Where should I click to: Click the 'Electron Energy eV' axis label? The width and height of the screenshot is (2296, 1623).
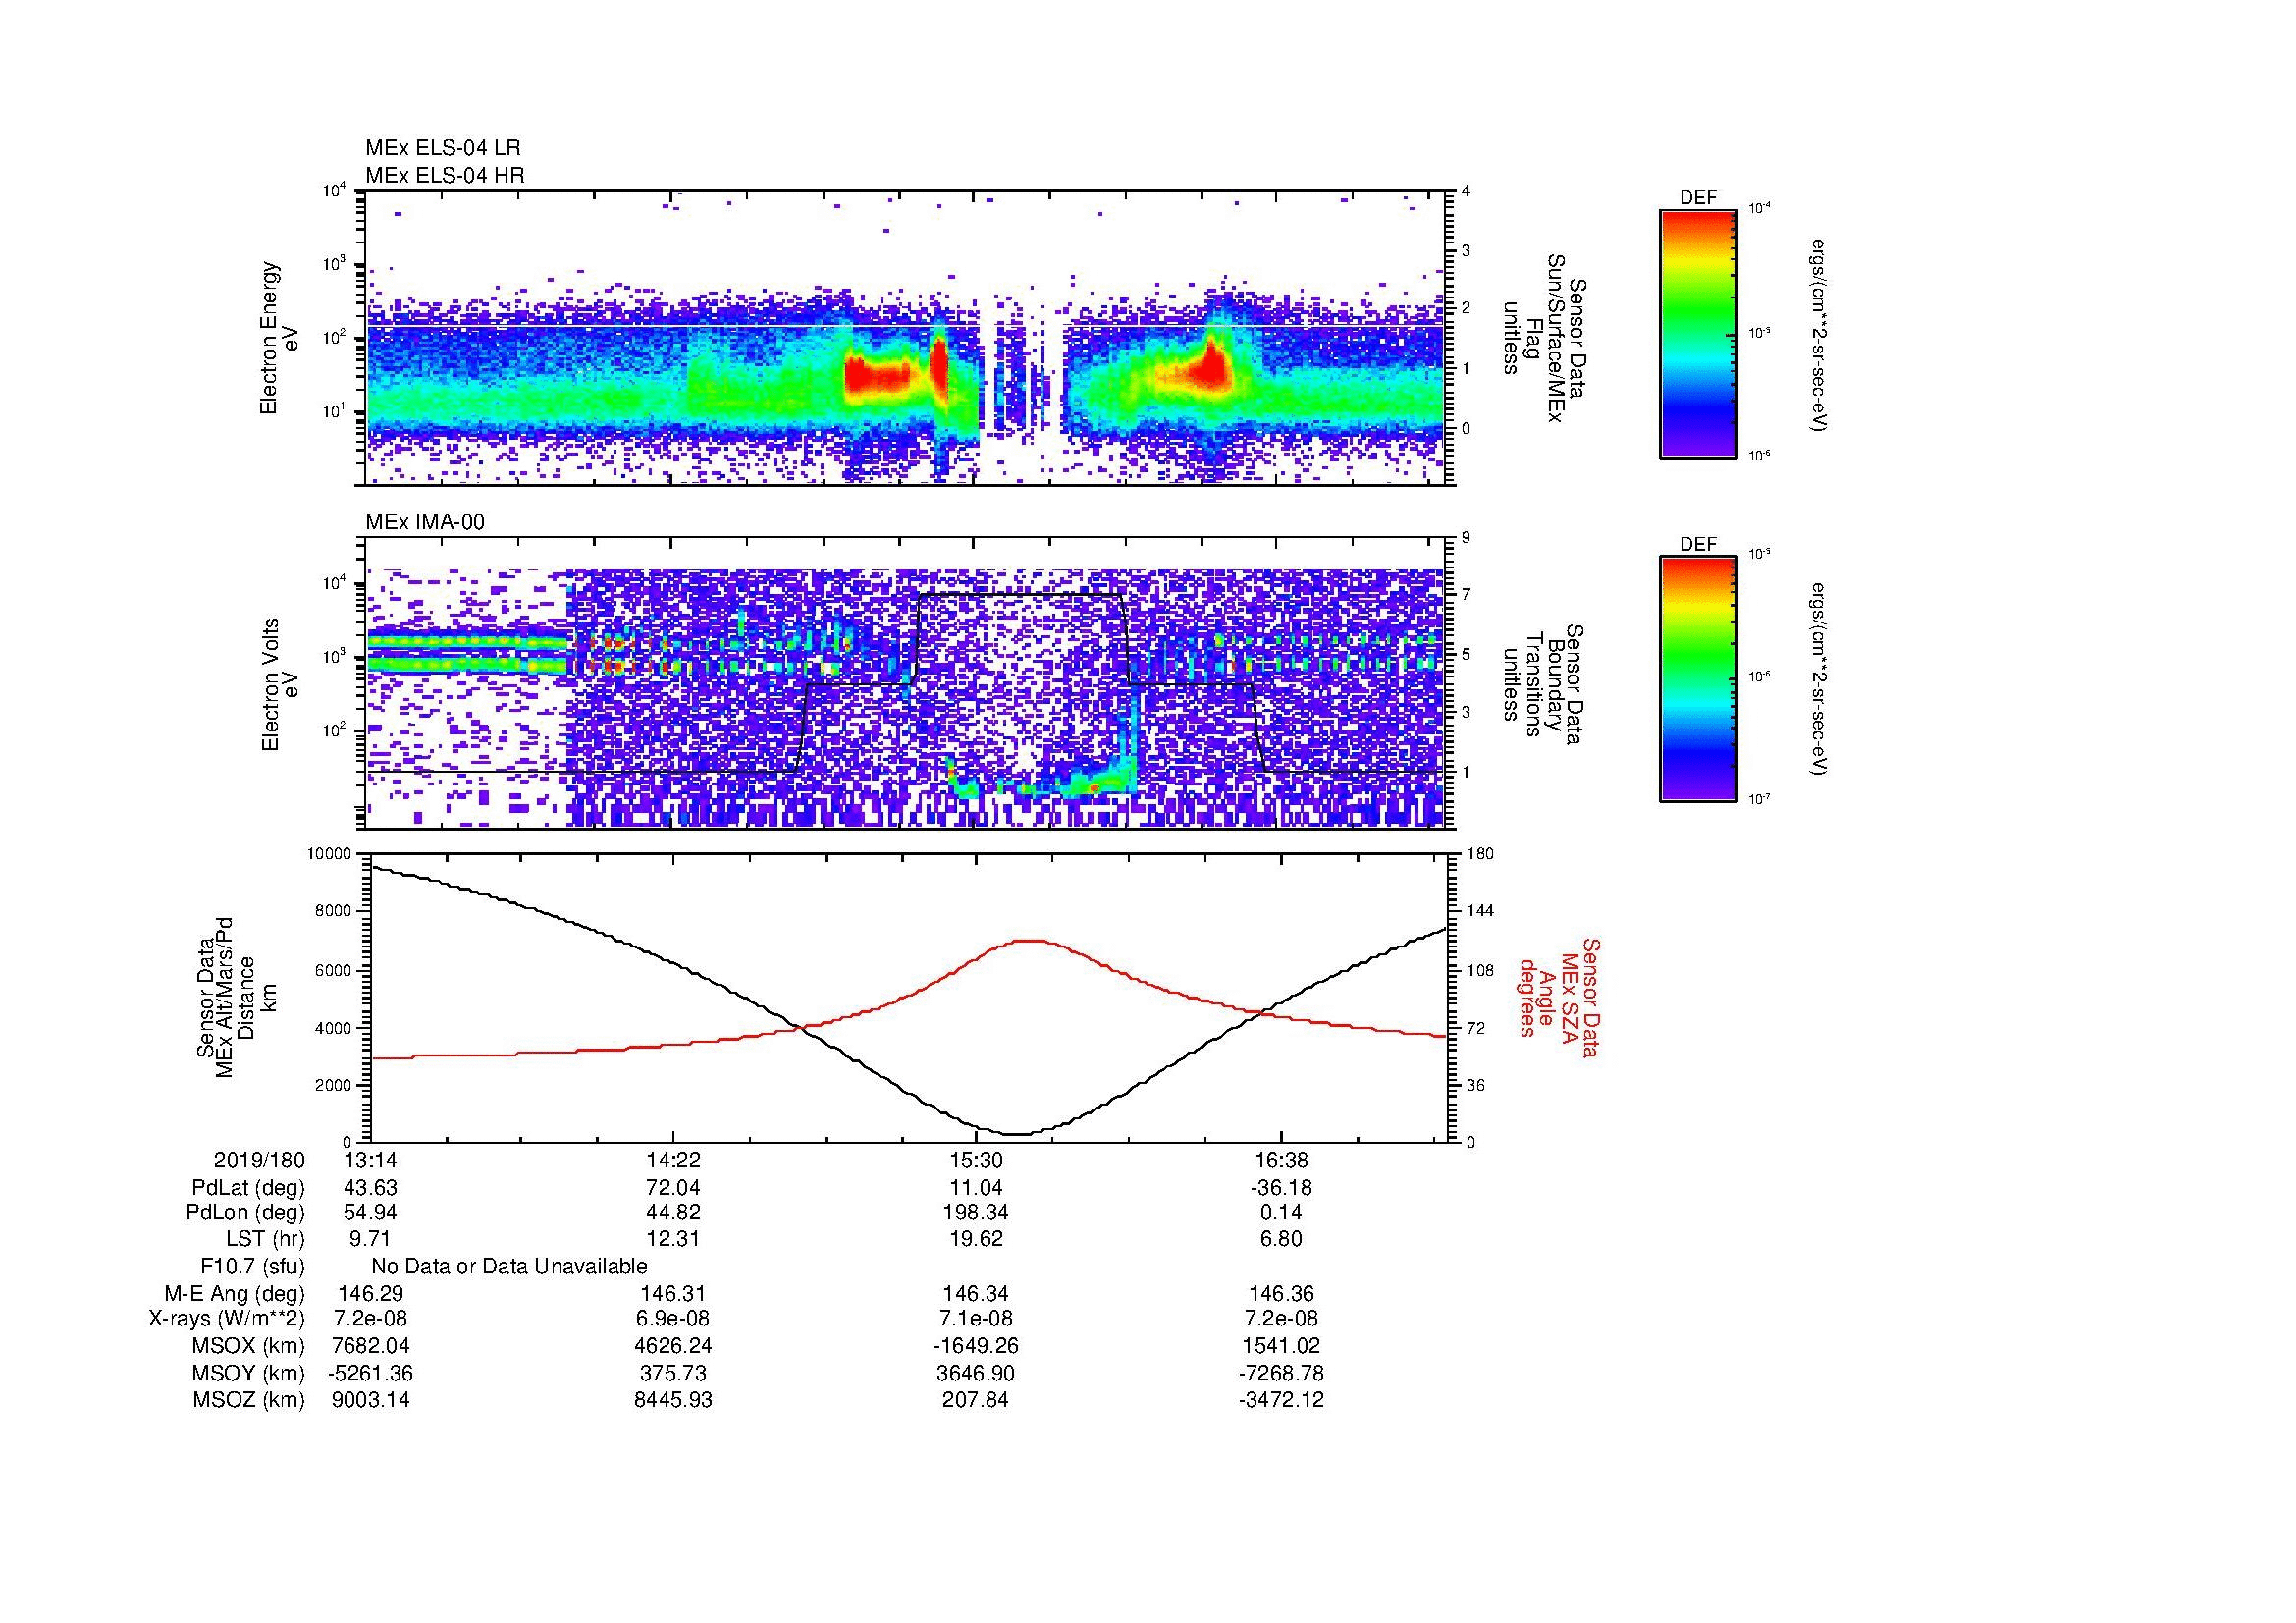pyautogui.click(x=280, y=338)
